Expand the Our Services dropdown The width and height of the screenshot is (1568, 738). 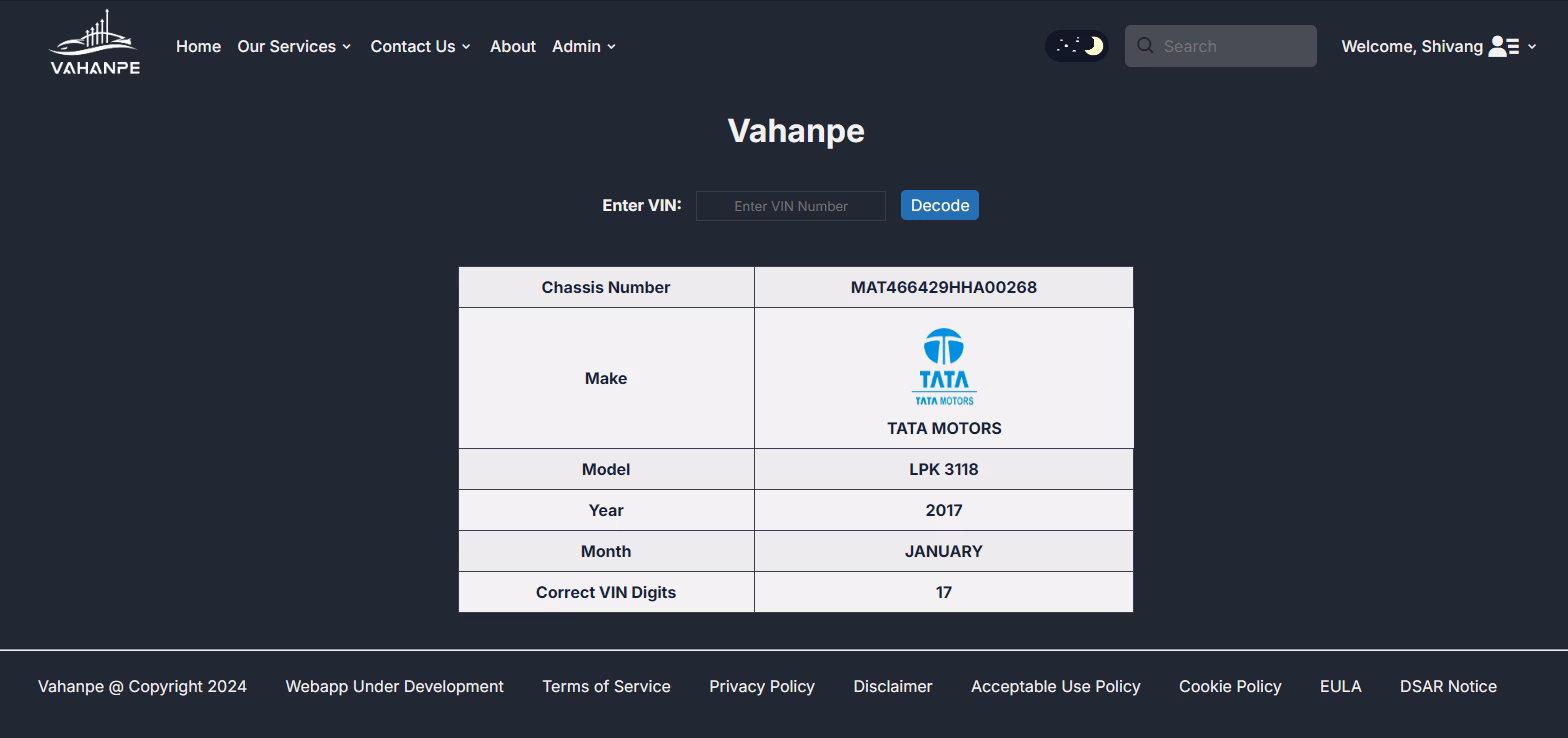coord(294,46)
